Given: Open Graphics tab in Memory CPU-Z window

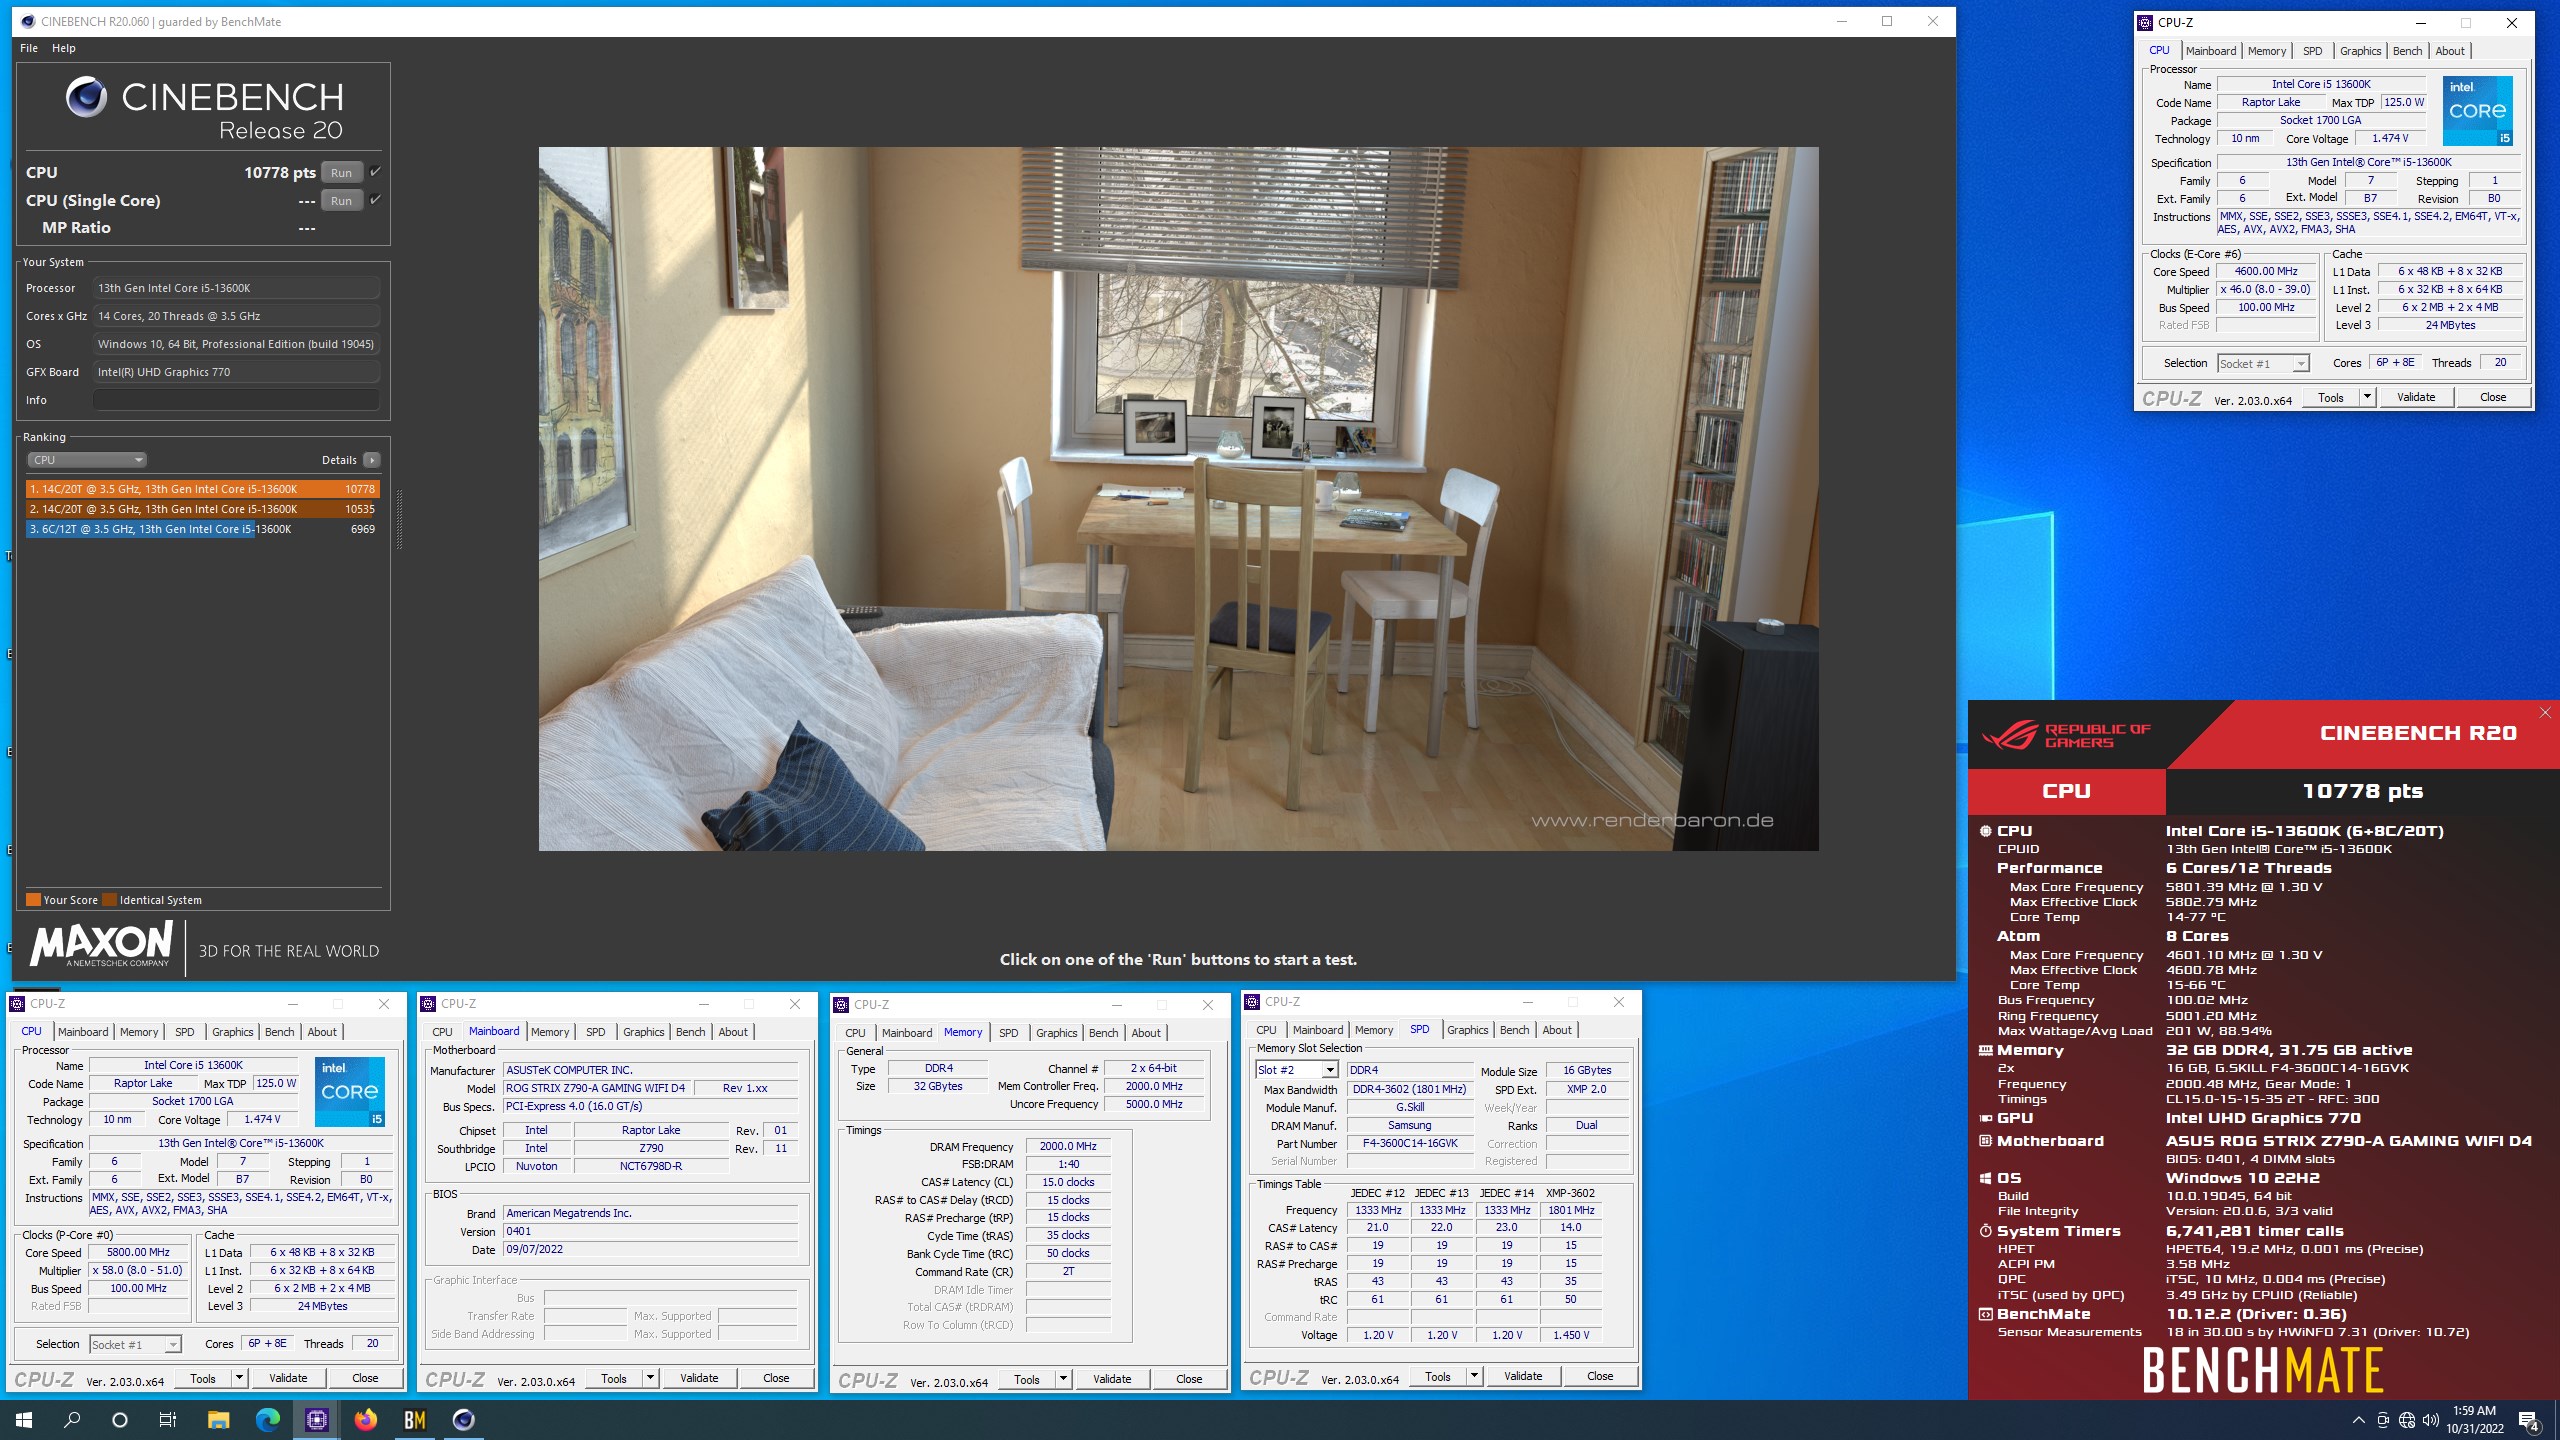Looking at the screenshot, I should point(1056,1033).
